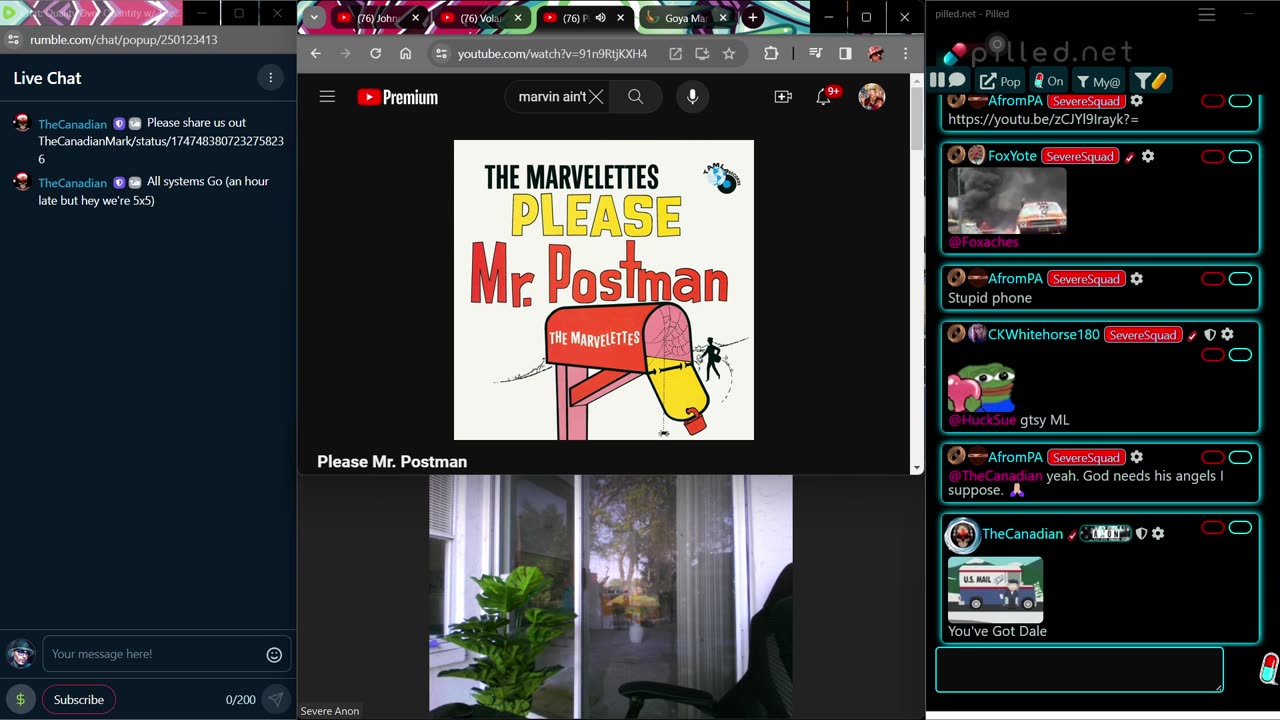Open the burning car image from FoxYote
The image size is (1280, 720).
coord(1007,200)
